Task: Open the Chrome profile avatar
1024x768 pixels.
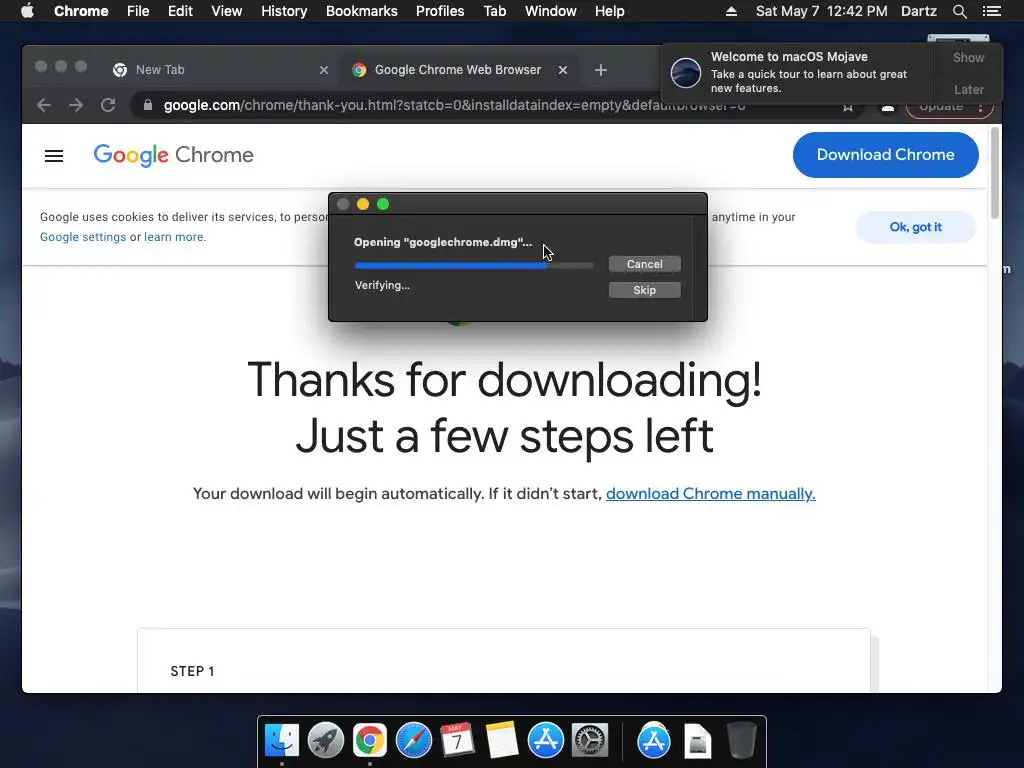Action: point(888,108)
